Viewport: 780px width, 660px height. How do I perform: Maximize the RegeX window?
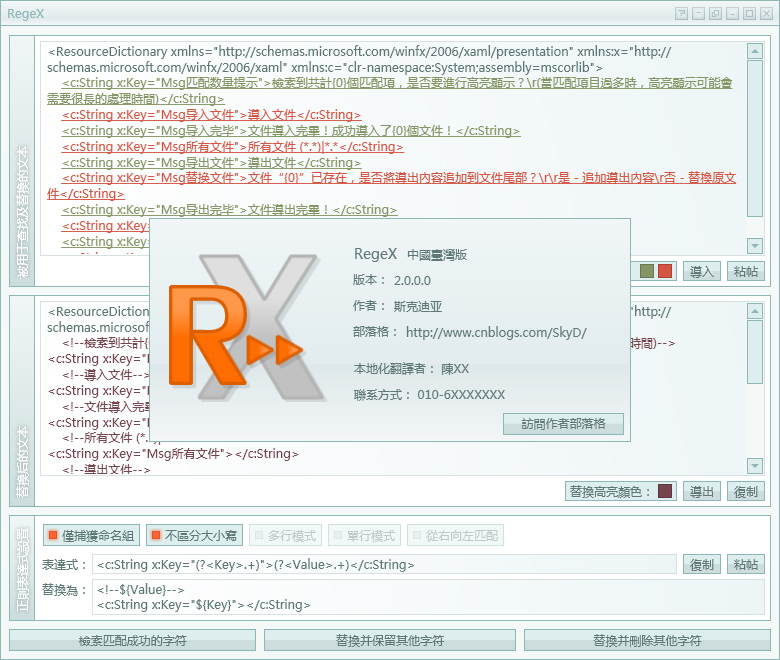(x=749, y=13)
